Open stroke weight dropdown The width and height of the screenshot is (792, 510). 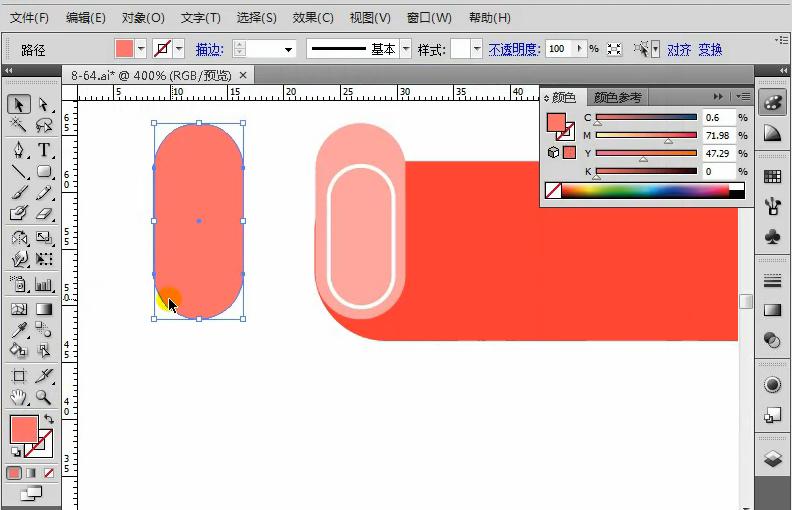tap(289, 49)
